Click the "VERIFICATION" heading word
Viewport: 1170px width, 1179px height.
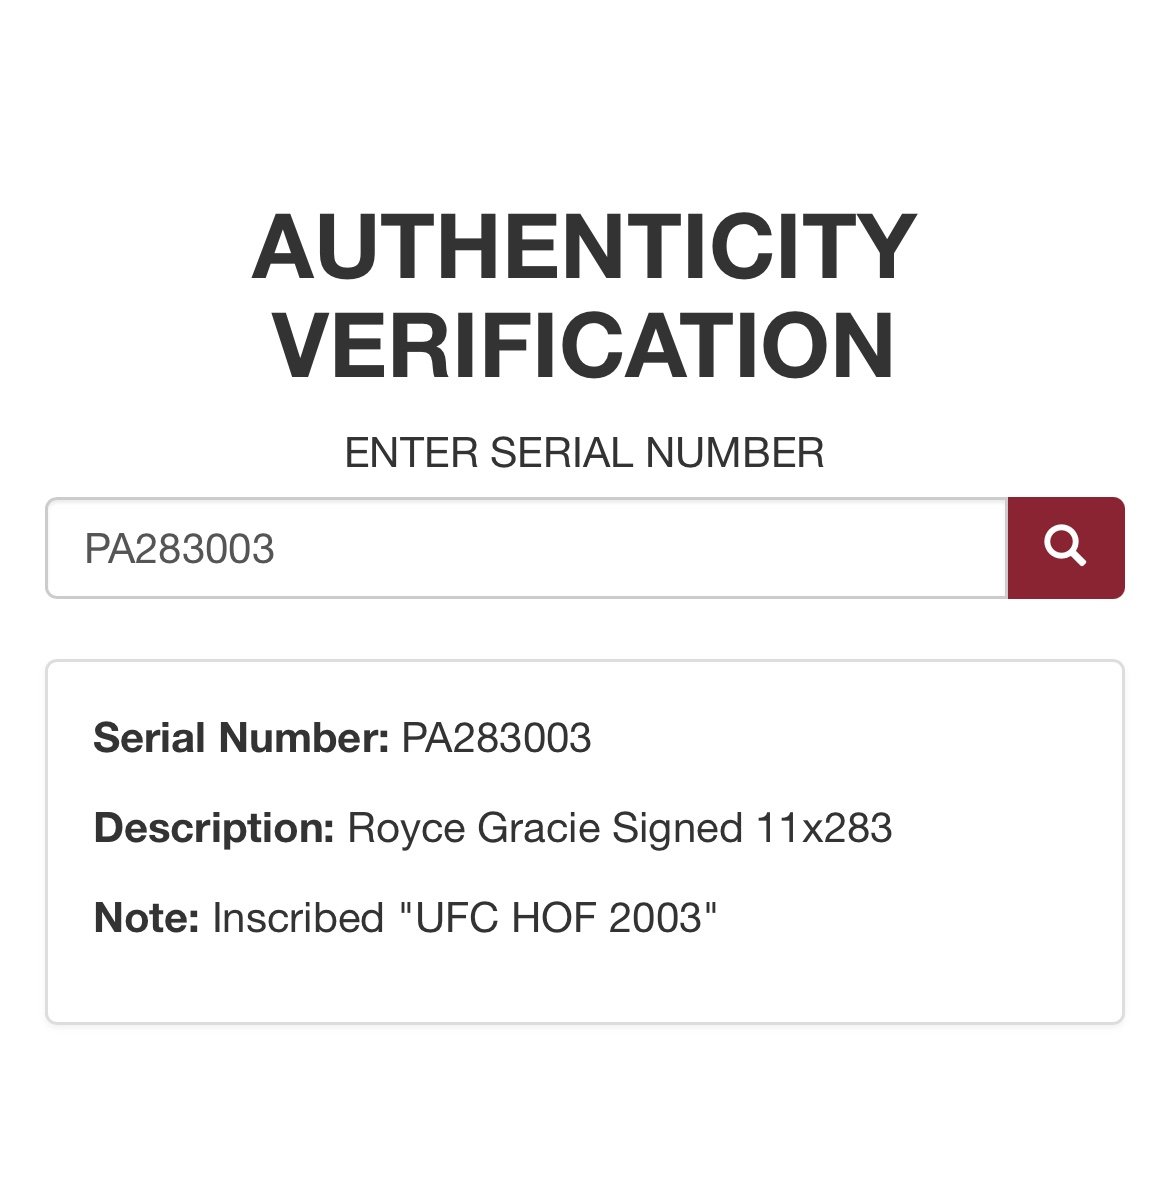[x=584, y=345]
